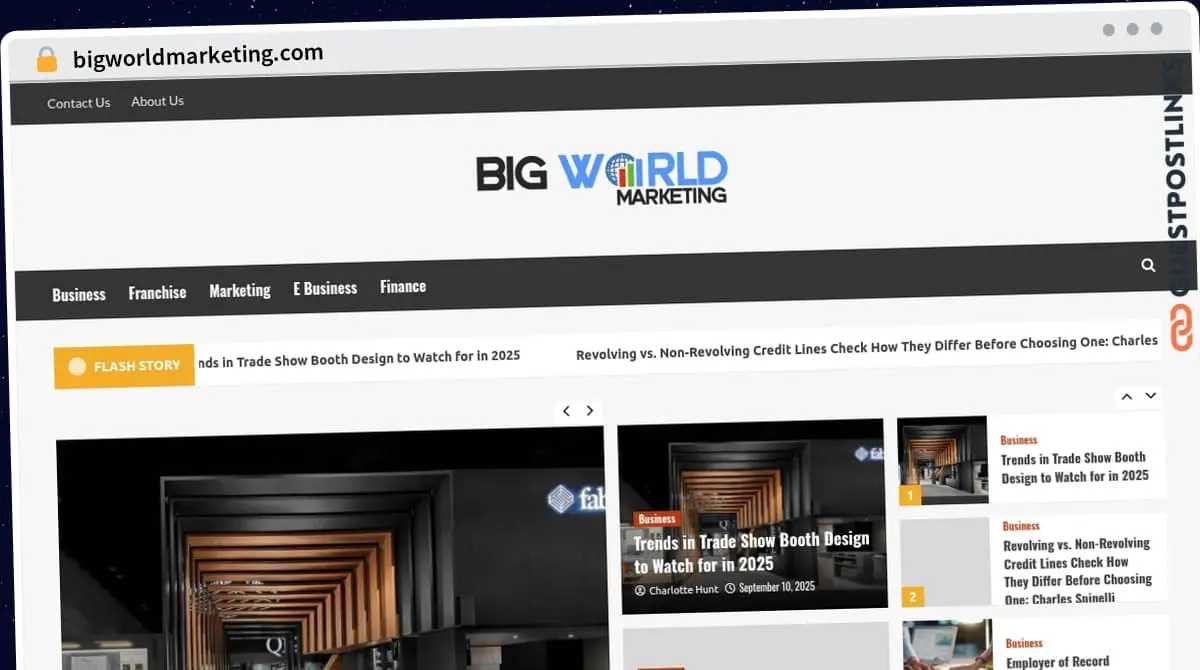The image size is (1200, 670).
Task: Open sidebar article Revolving vs. Non-Revolving Credit Lines
Action: coord(1078,571)
